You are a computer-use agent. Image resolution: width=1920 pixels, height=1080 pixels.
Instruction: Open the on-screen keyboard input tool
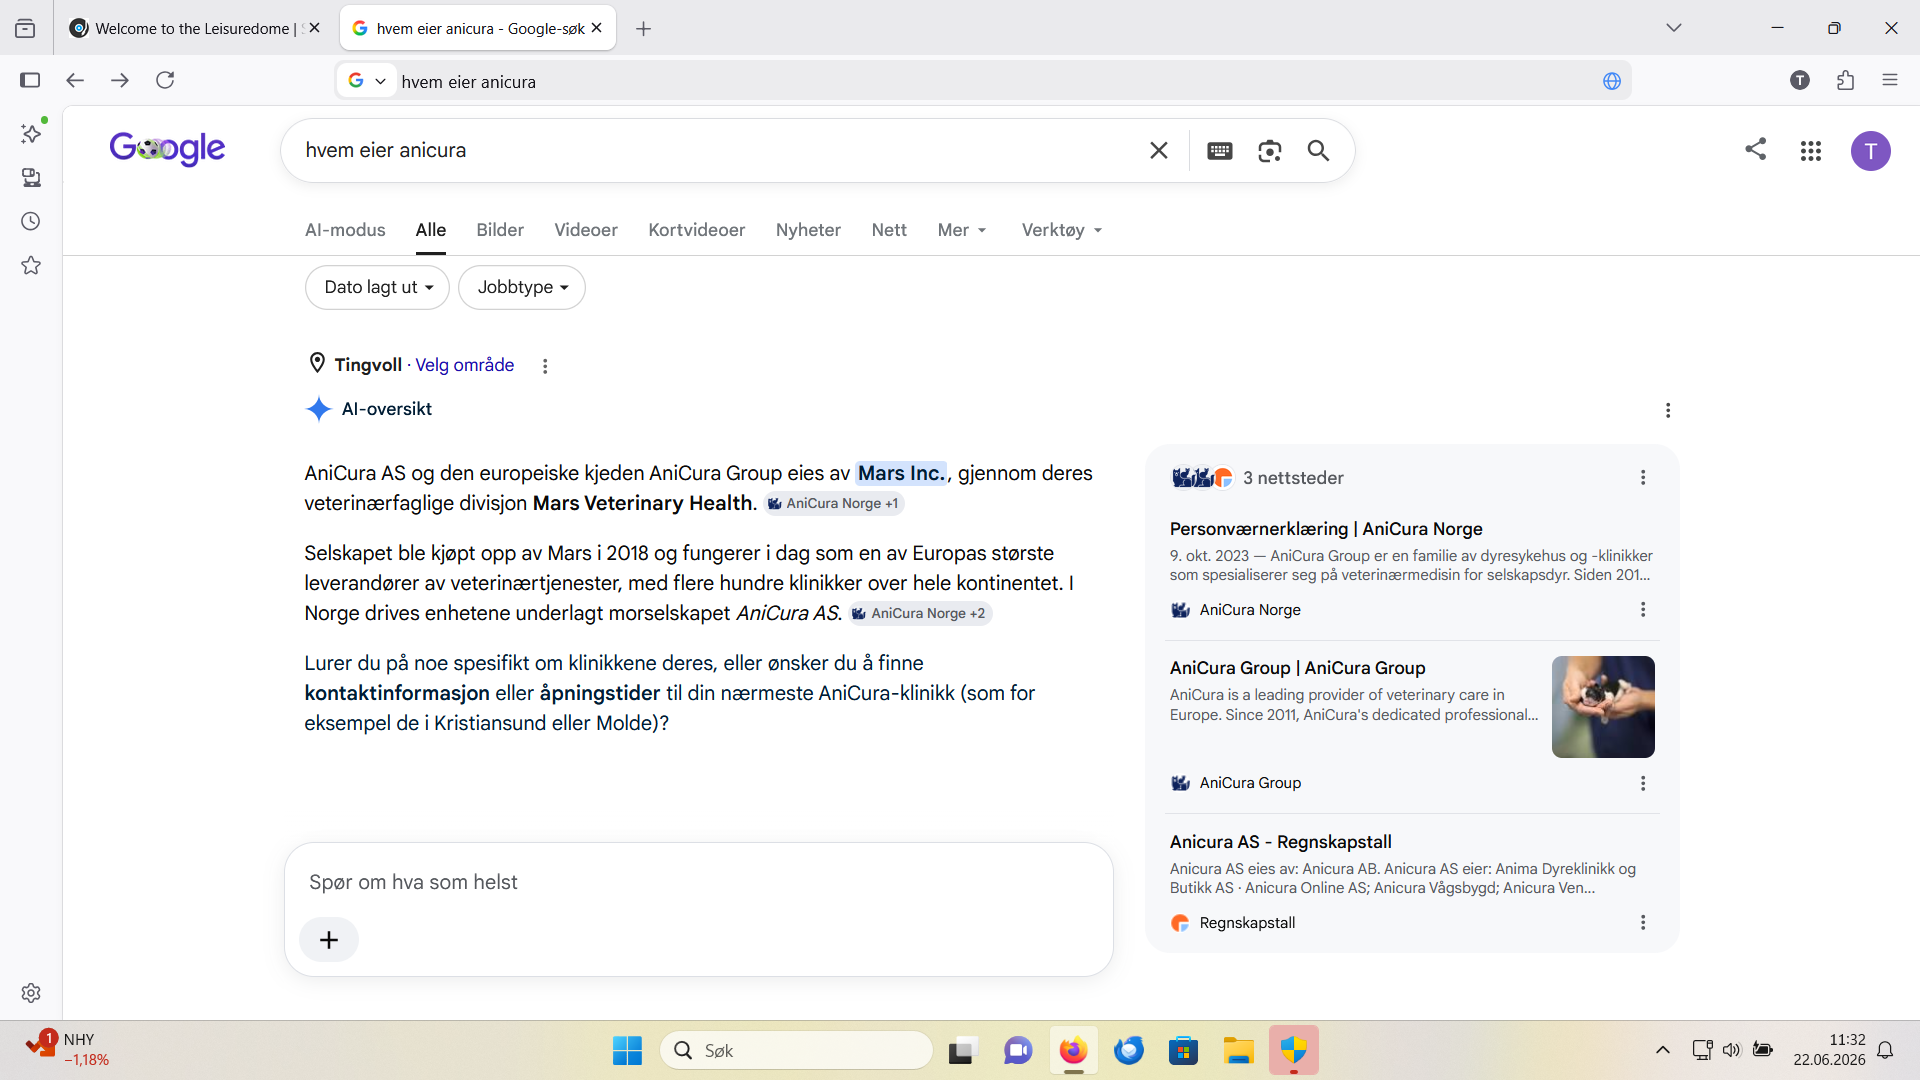click(x=1220, y=150)
